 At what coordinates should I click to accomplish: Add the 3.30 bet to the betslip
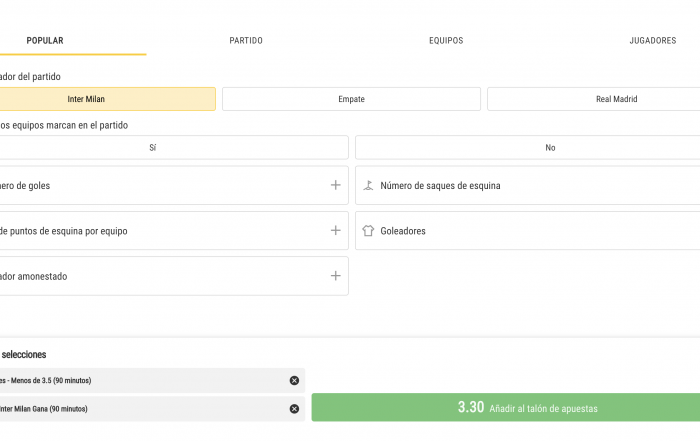[x=506, y=407]
